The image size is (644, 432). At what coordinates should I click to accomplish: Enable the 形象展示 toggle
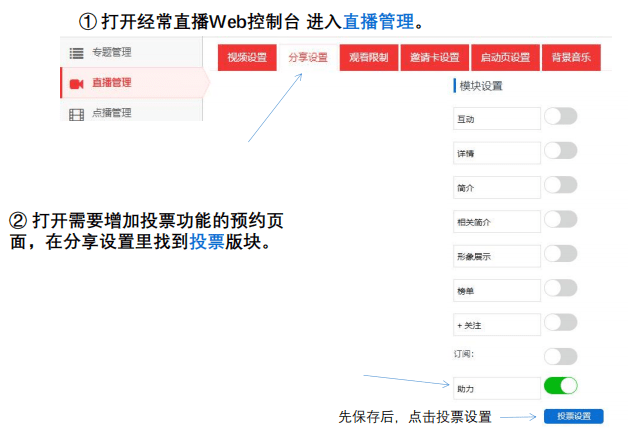(560, 254)
